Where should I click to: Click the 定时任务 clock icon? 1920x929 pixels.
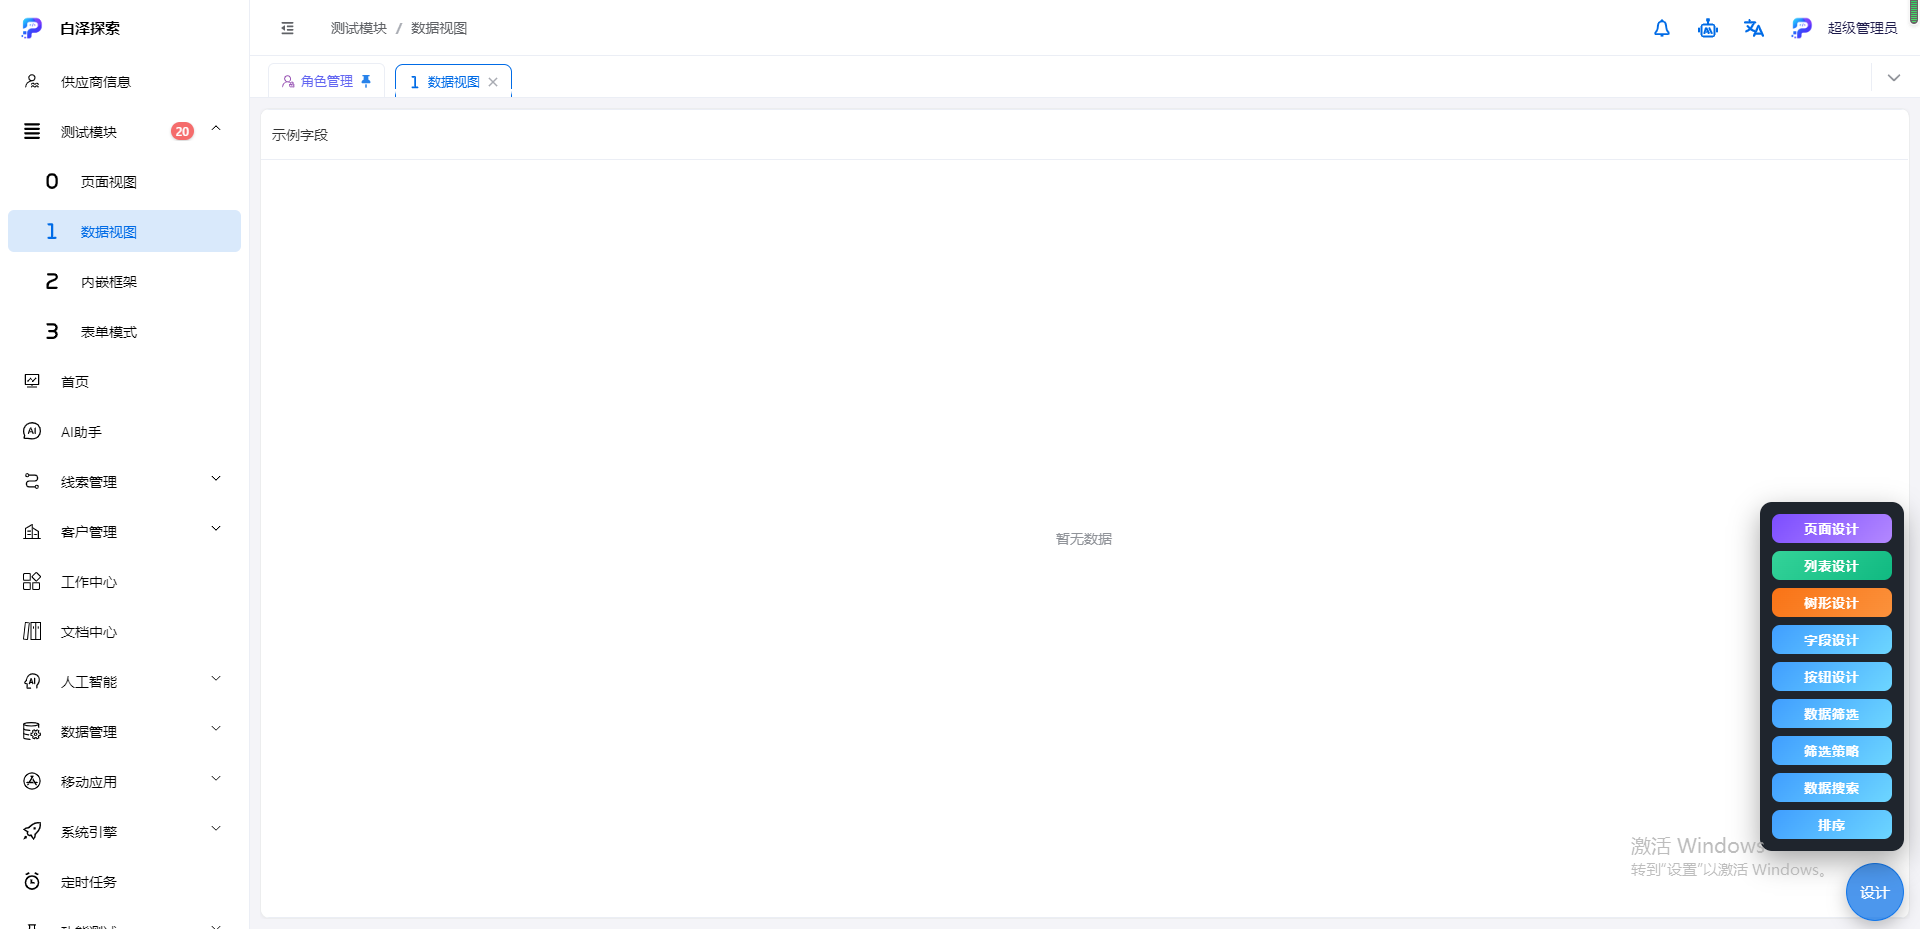32,881
